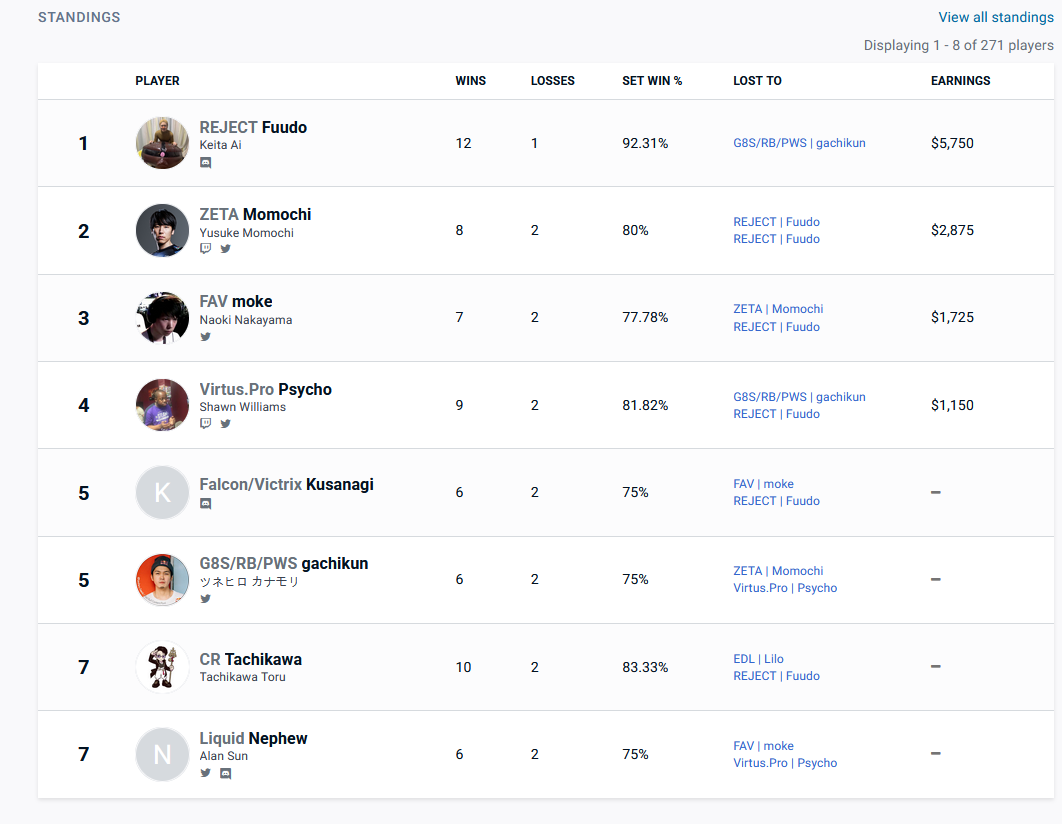The width and height of the screenshot is (1062, 824).
Task: Click the EARNINGS column header
Action: click(960, 81)
